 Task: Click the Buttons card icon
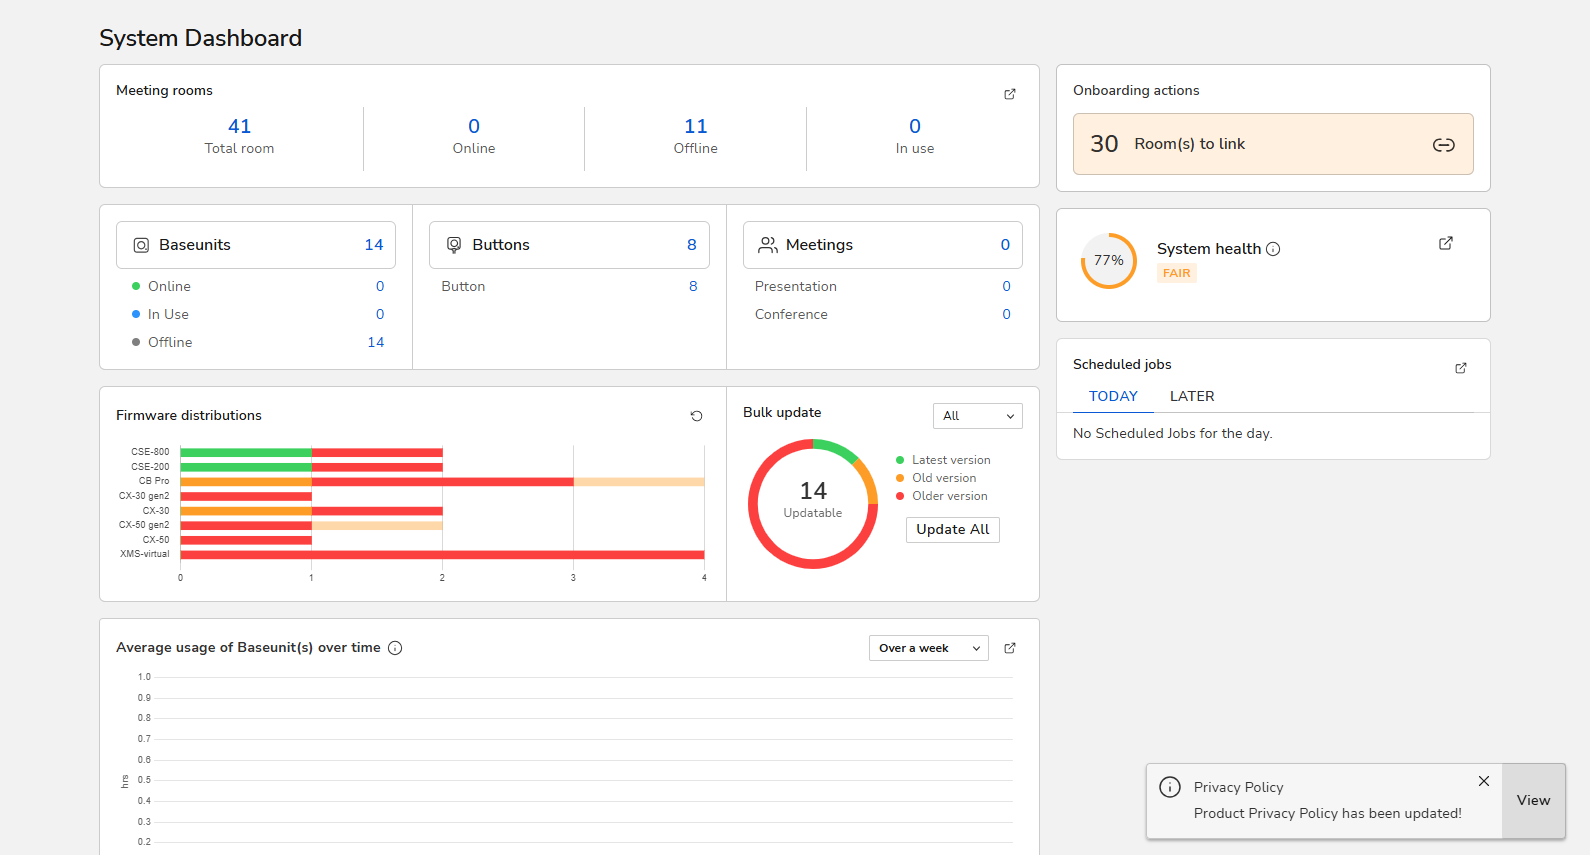tap(454, 245)
